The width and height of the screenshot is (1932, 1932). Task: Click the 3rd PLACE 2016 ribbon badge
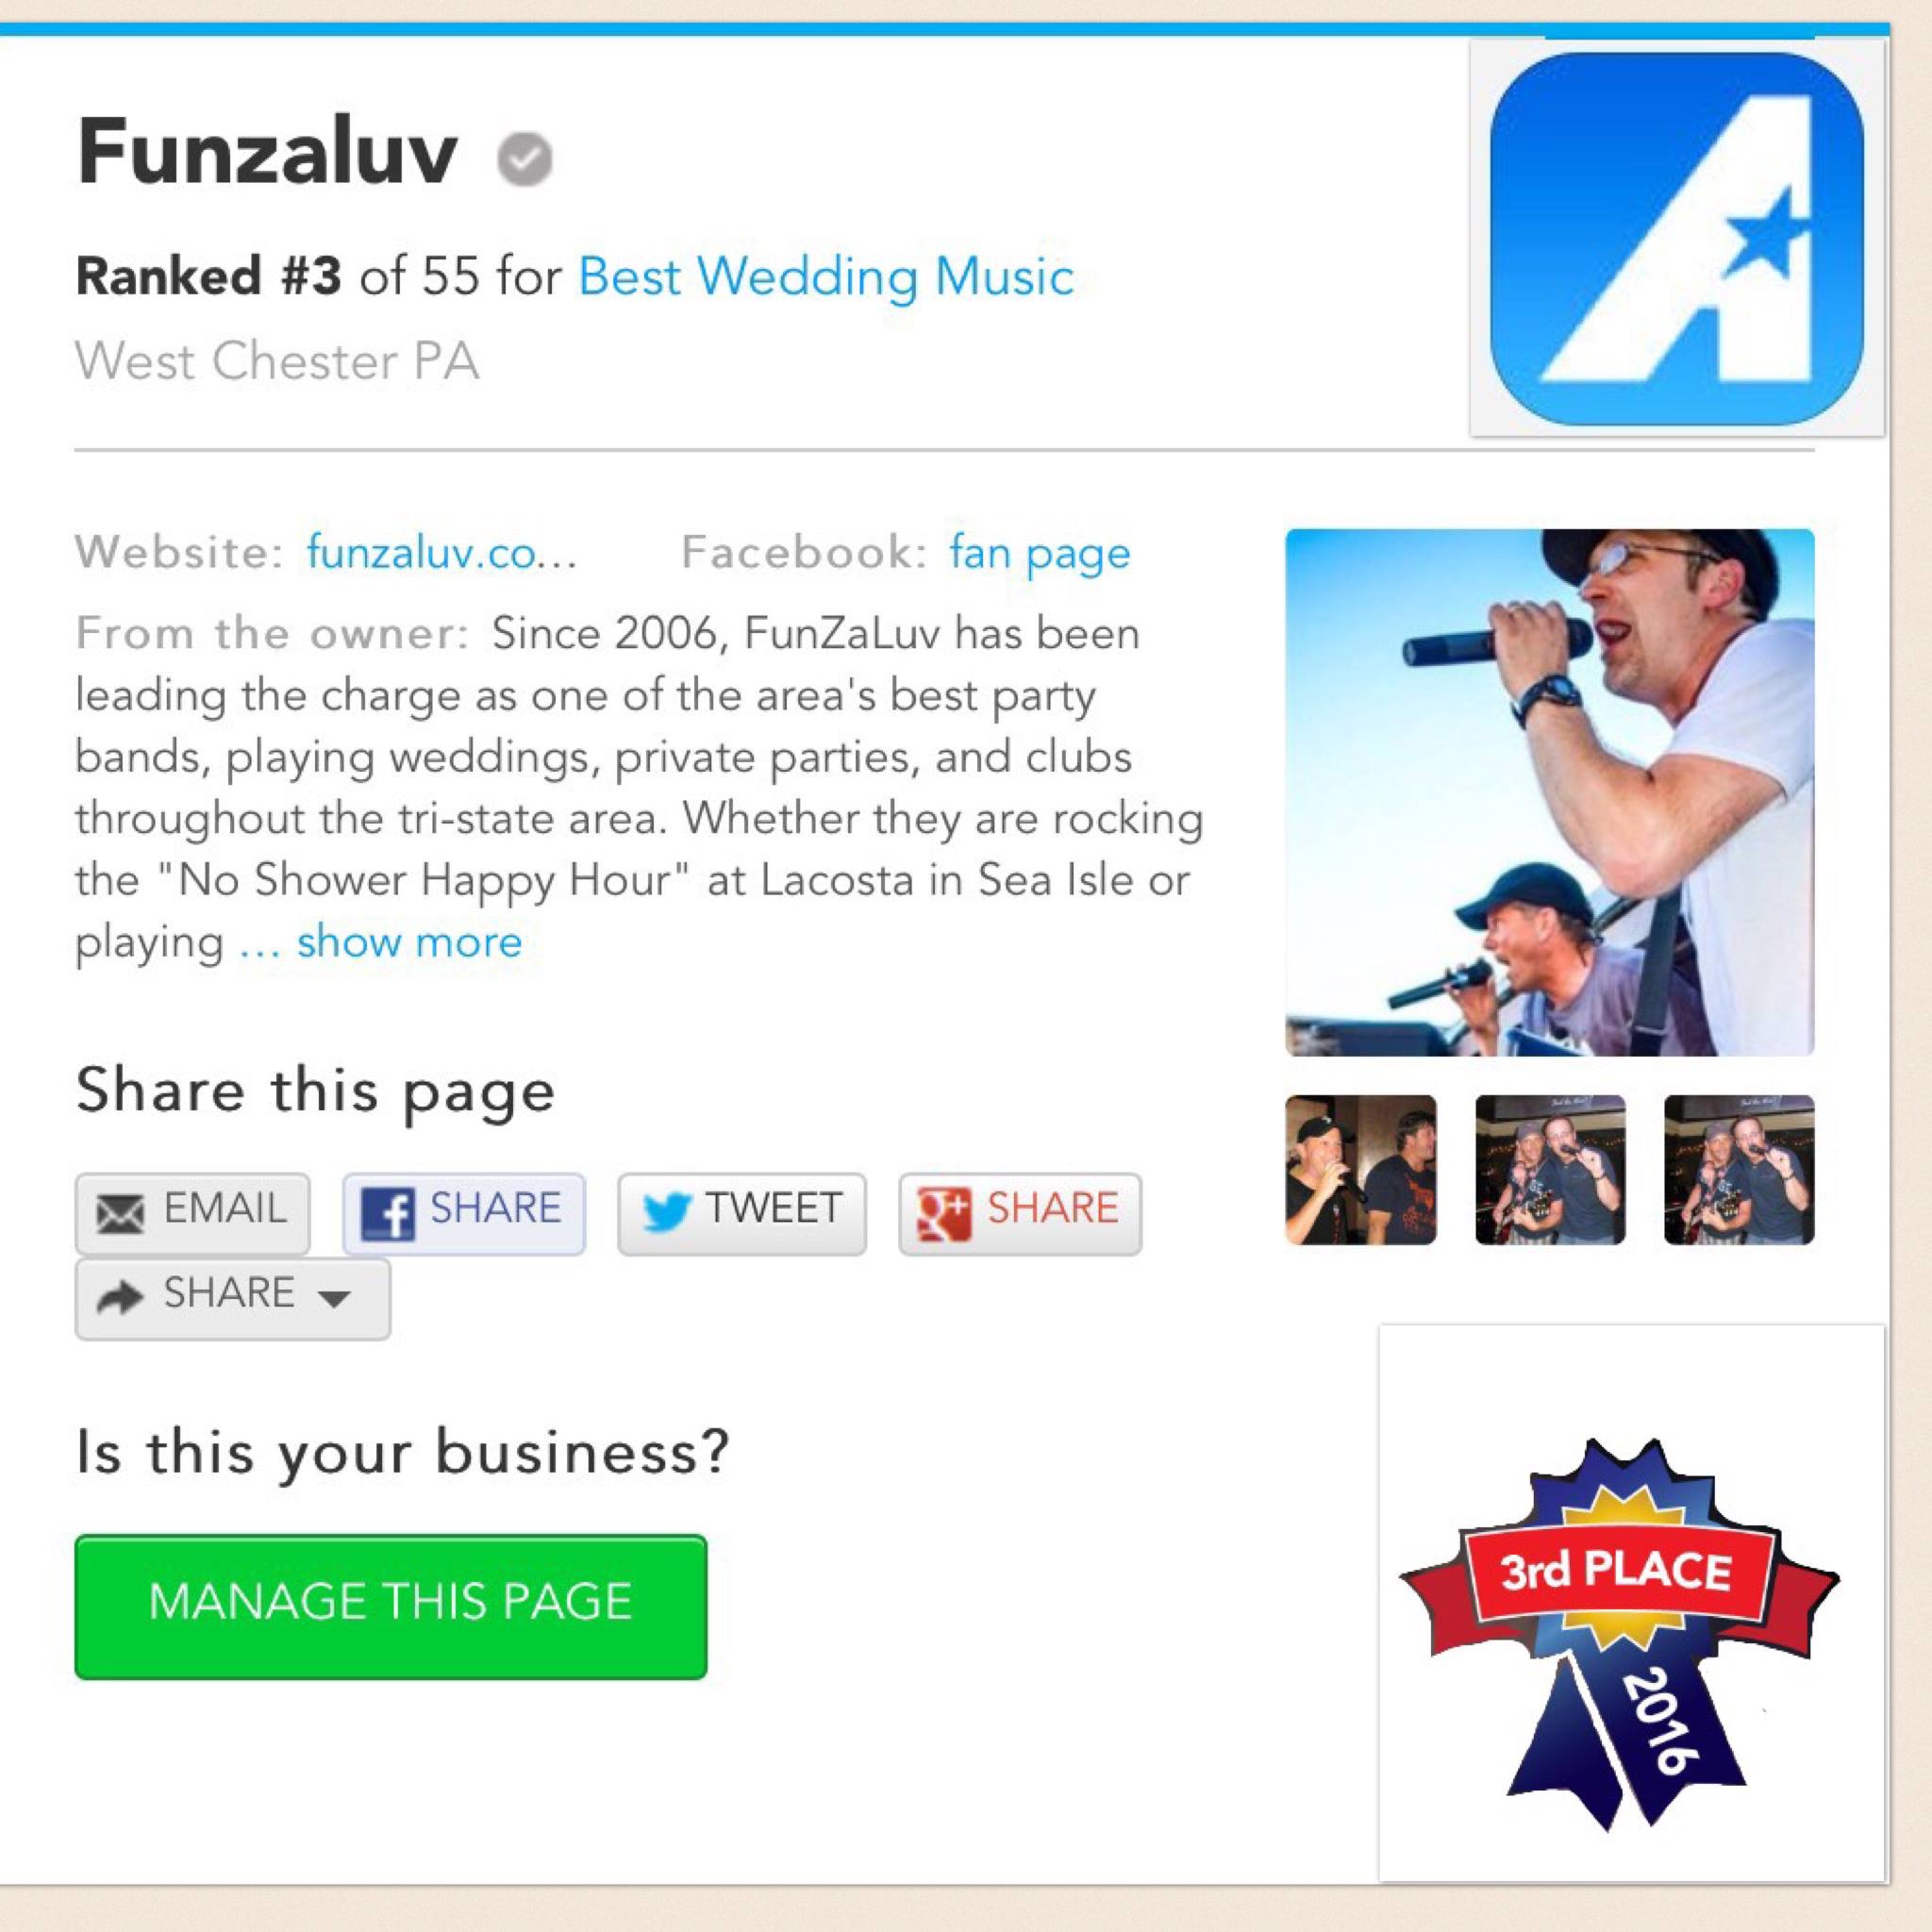1620,1636
